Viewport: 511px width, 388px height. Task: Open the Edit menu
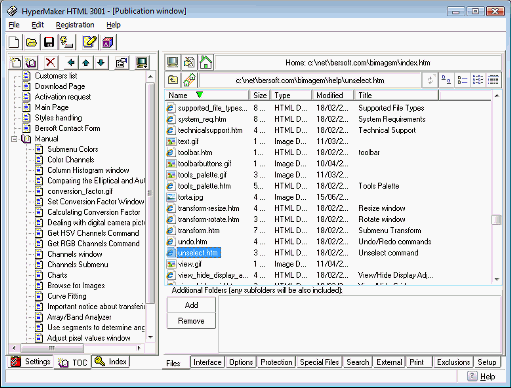[x=37, y=25]
